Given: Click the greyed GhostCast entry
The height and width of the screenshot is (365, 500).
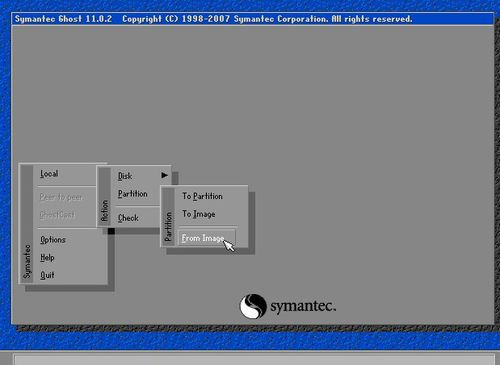Looking at the screenshot, I should tap(57, 215).
